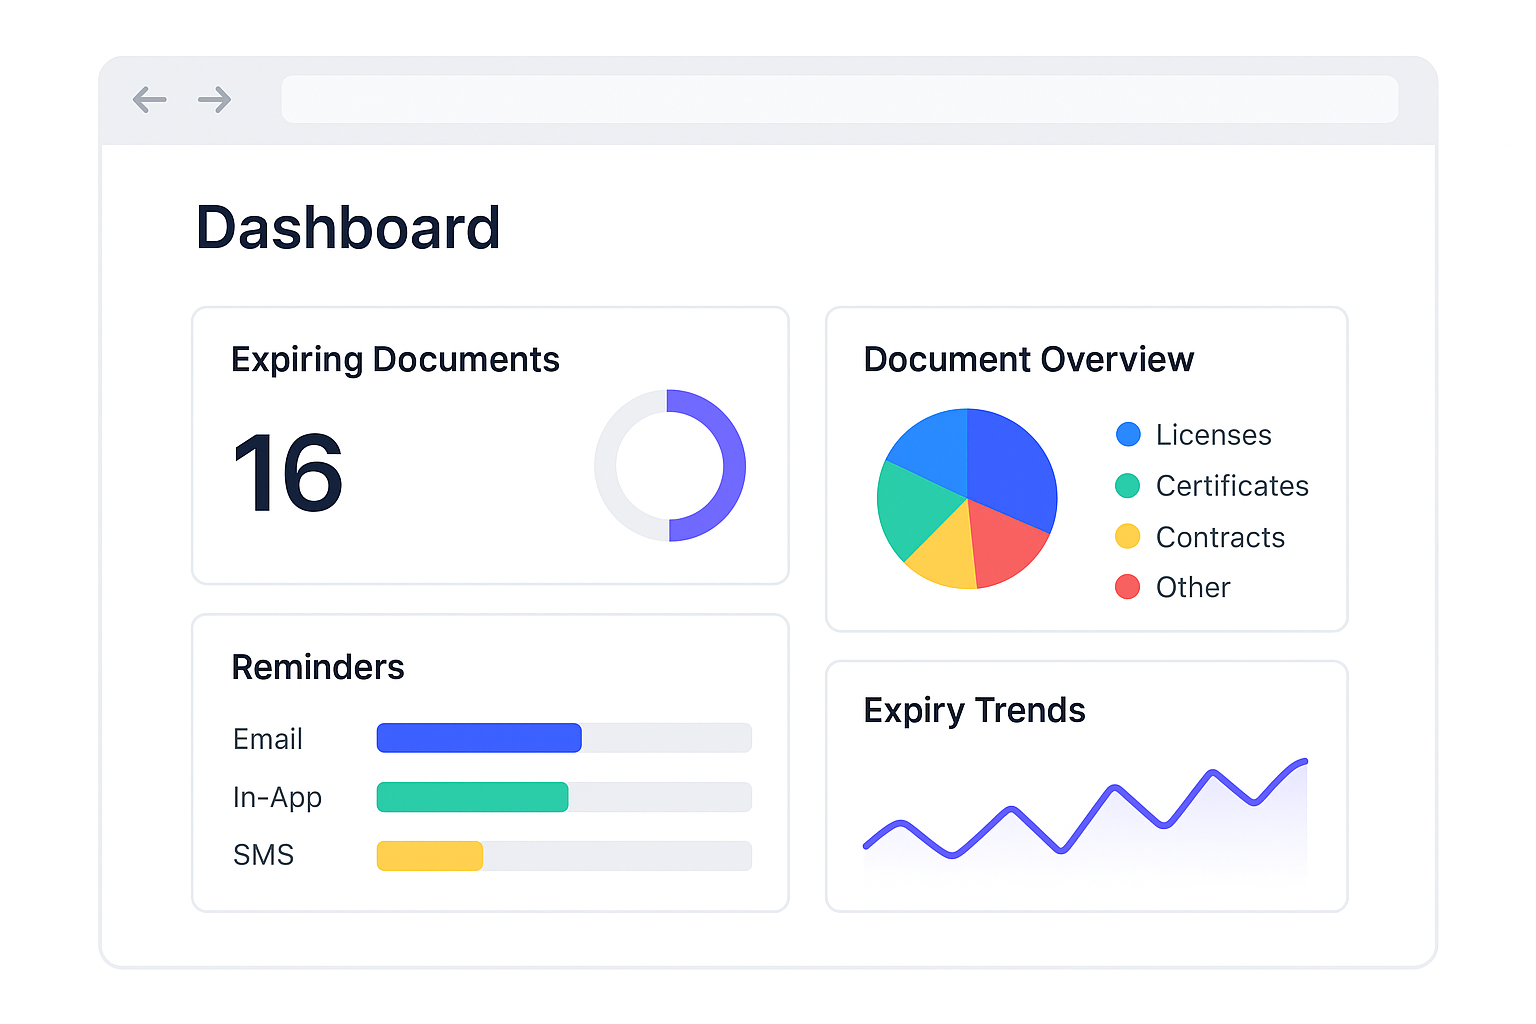Select the blue Licenses legend dot
The height and width of the screenshot is (1024, 1536).
coord(1128,434)
